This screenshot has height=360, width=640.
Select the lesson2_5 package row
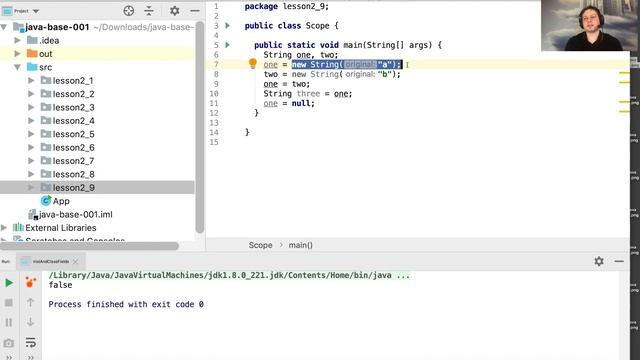(x=97, y=134)
